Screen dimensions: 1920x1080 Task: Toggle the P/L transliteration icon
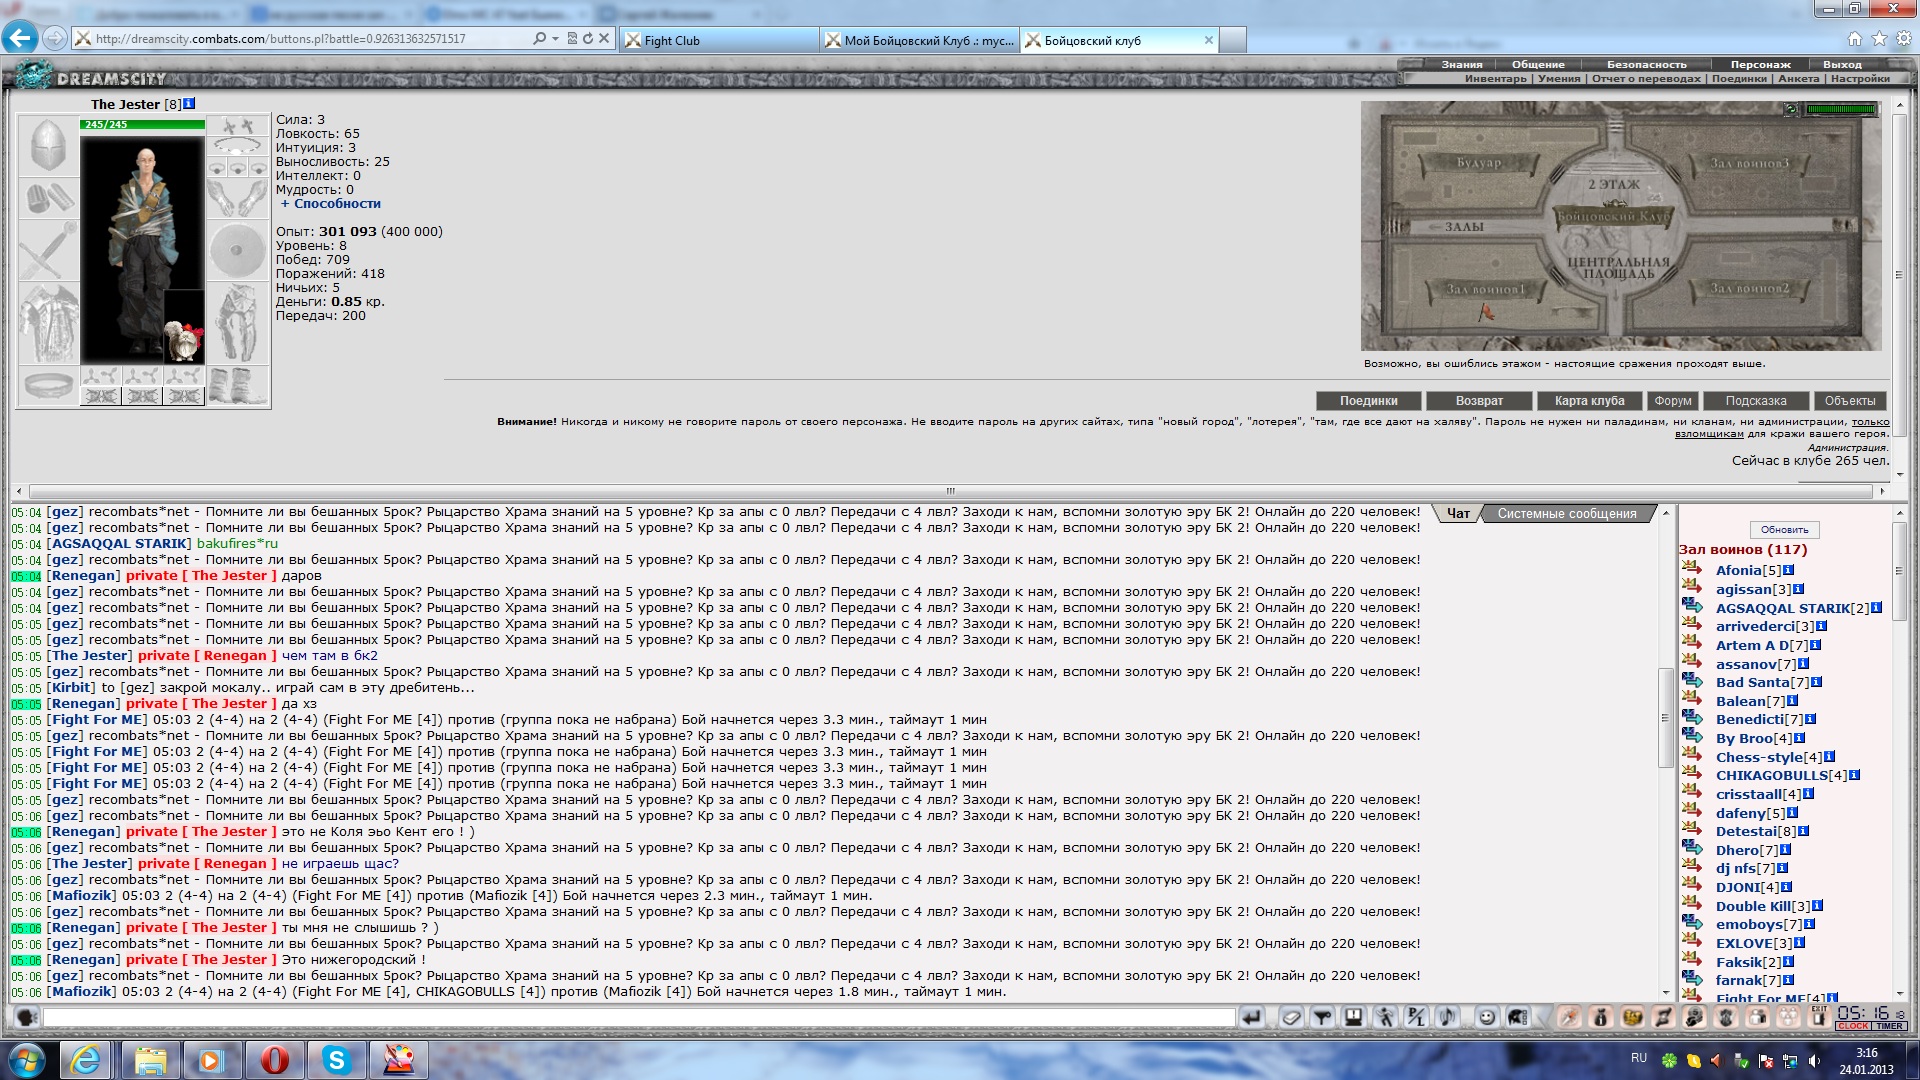tap(1416, 1017)
